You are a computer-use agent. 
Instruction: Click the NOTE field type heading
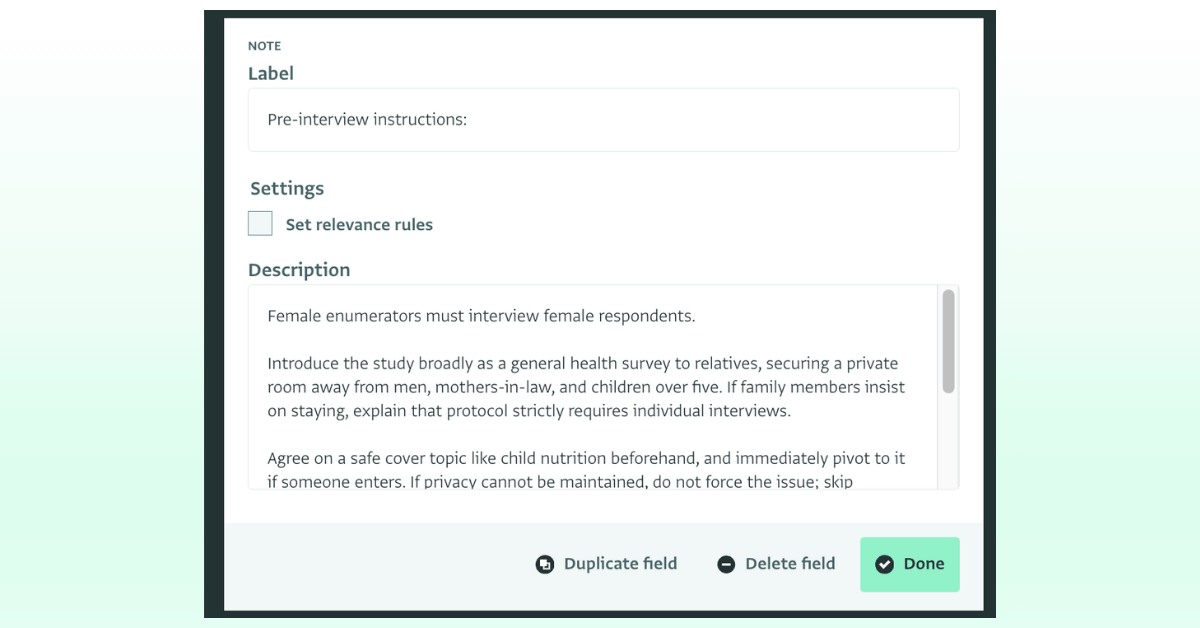click(x=265, y=46)
